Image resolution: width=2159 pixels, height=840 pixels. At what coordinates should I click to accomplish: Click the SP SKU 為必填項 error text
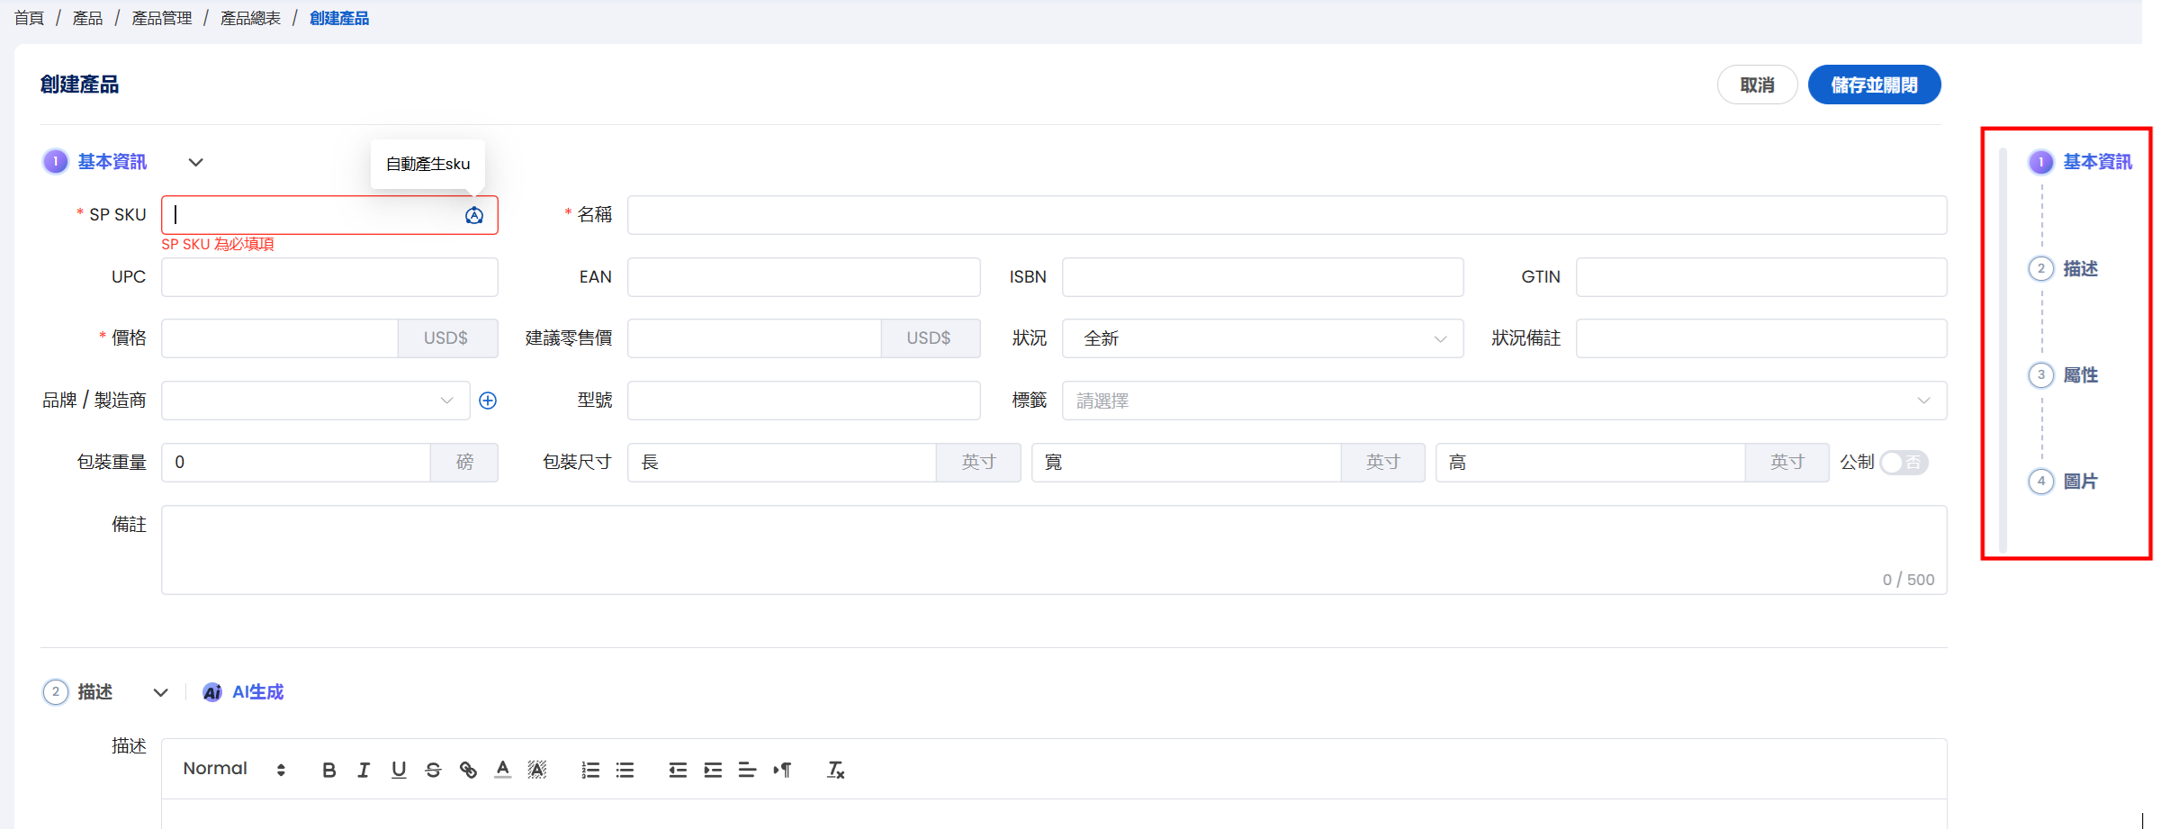[x=218, y=245]
